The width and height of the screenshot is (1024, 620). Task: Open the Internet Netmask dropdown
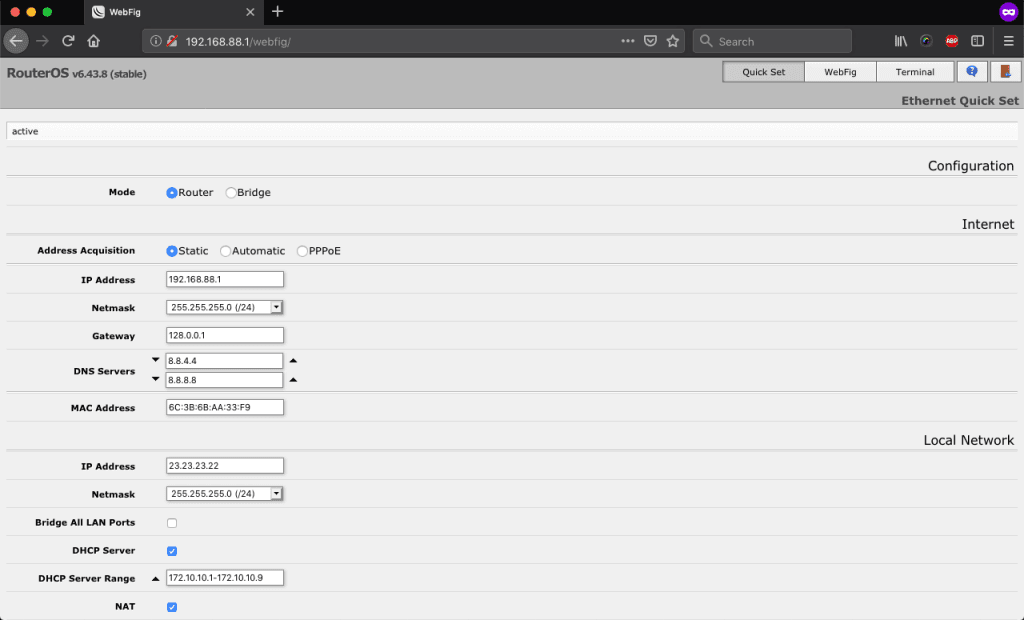tap(224, 307)
